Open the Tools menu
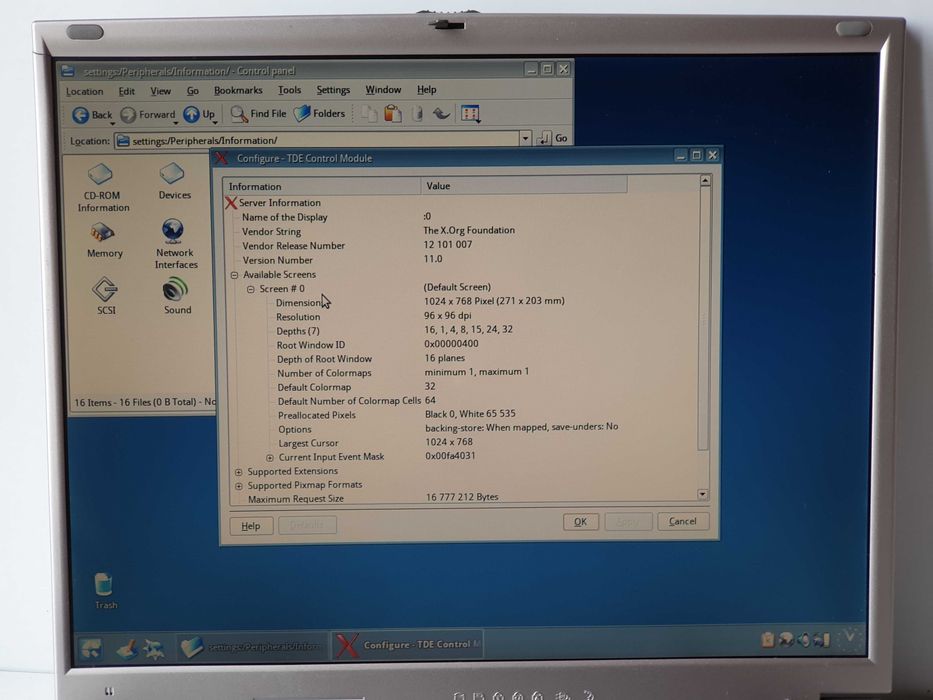 (289, 90)
